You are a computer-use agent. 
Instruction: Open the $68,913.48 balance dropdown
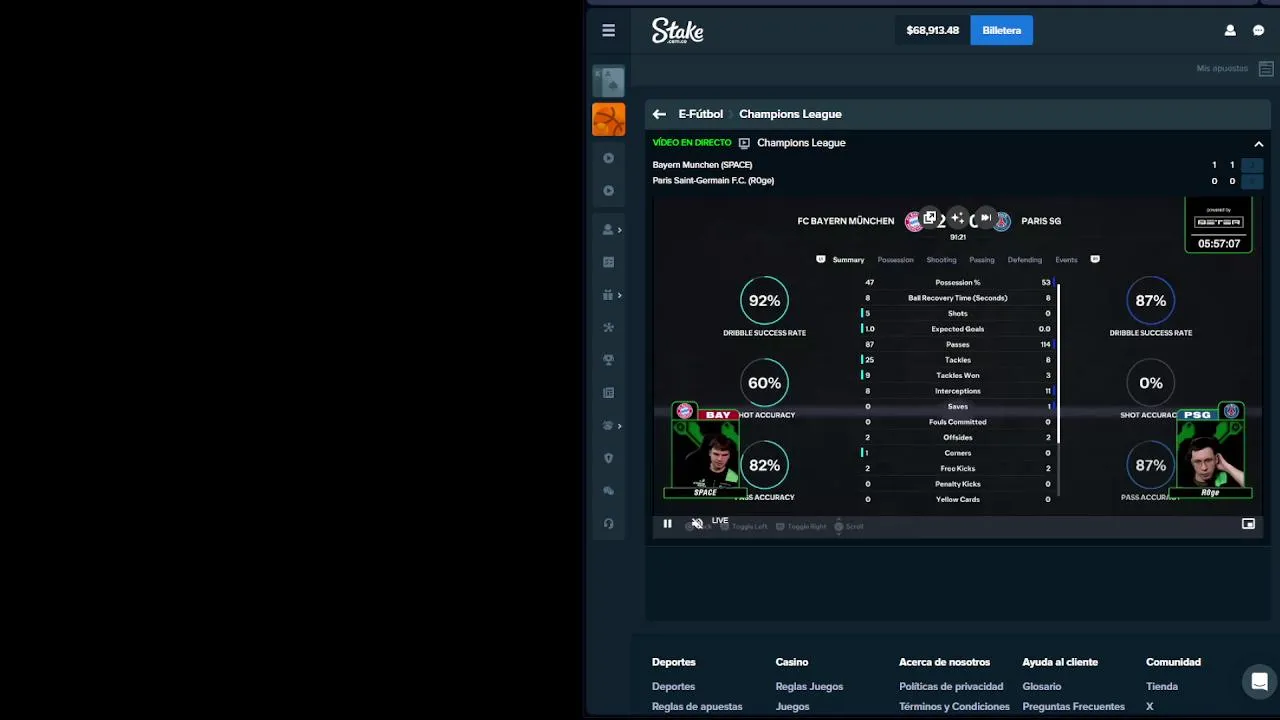click(x=933, y=30)
